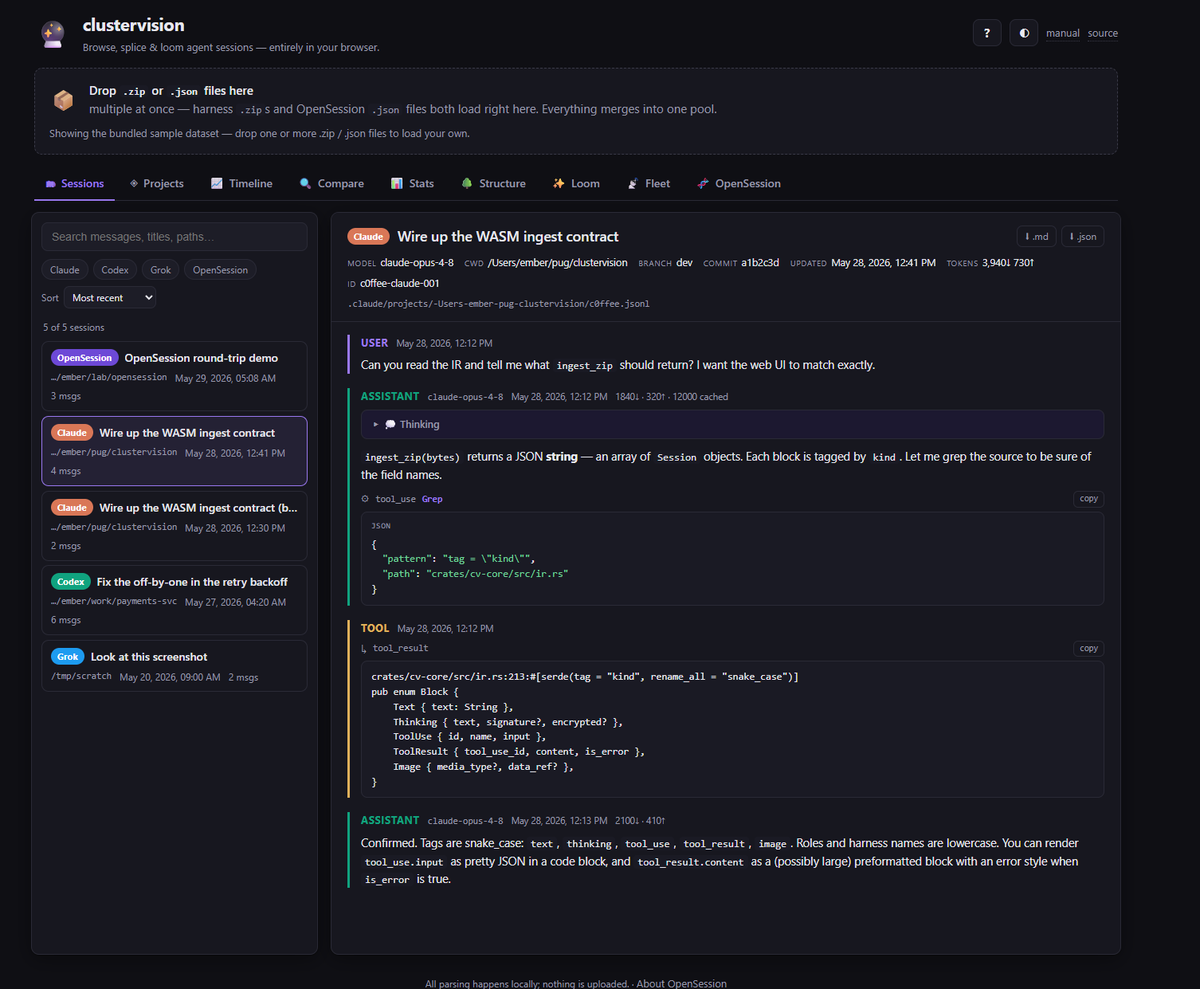Click the Grok badge in session list

tap(68, 657)
